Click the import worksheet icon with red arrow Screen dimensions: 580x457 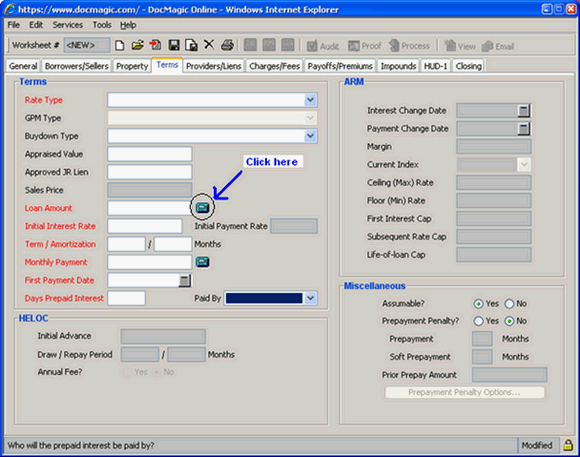(x=155, y=45)
